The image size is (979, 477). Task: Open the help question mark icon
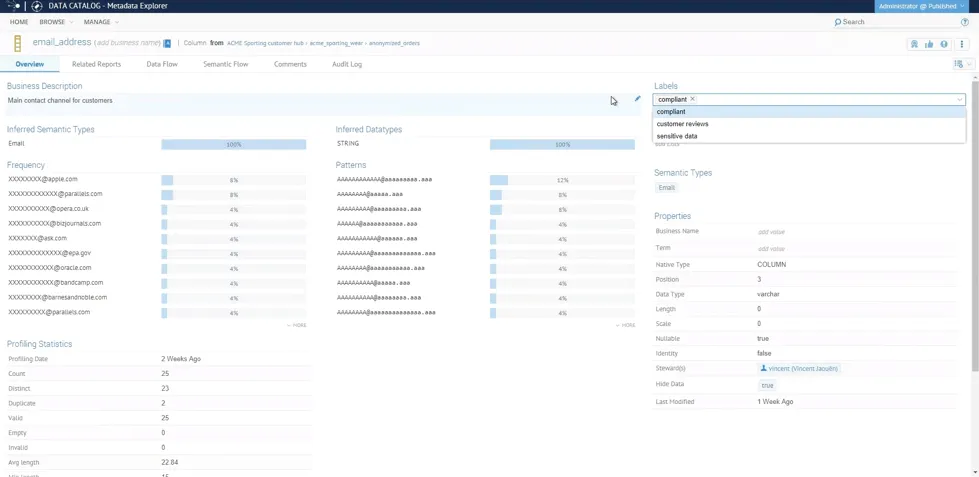click(965, 22)
